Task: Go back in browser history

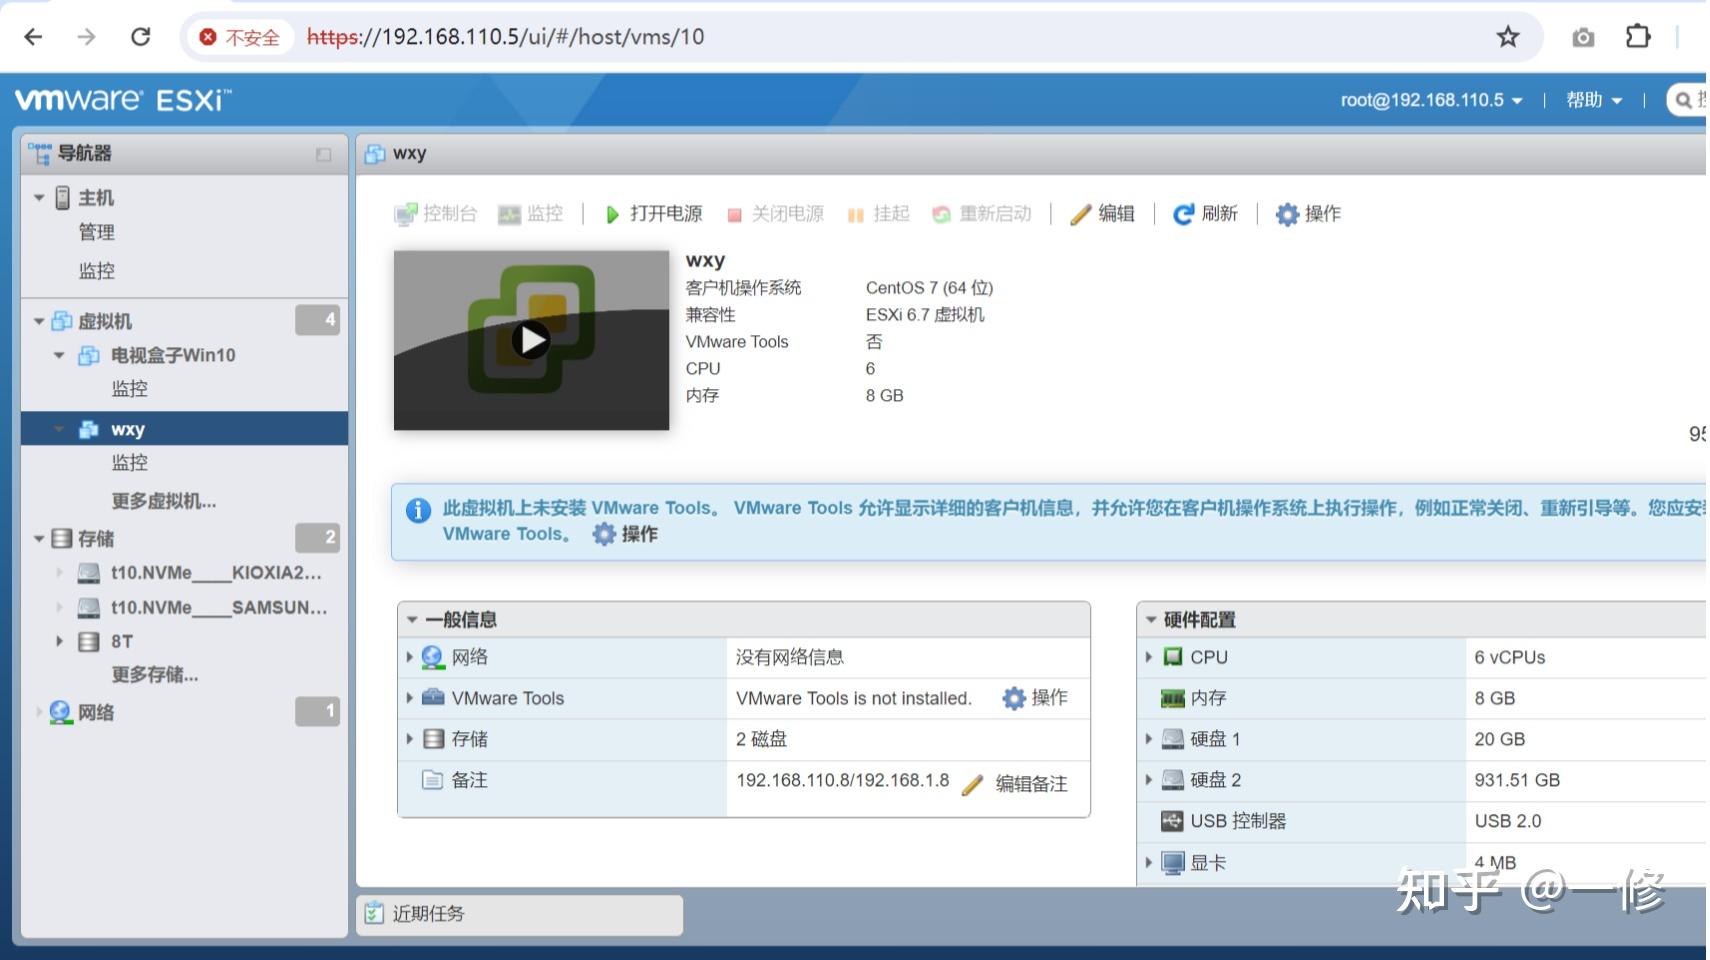Action: tap(33, 37)
